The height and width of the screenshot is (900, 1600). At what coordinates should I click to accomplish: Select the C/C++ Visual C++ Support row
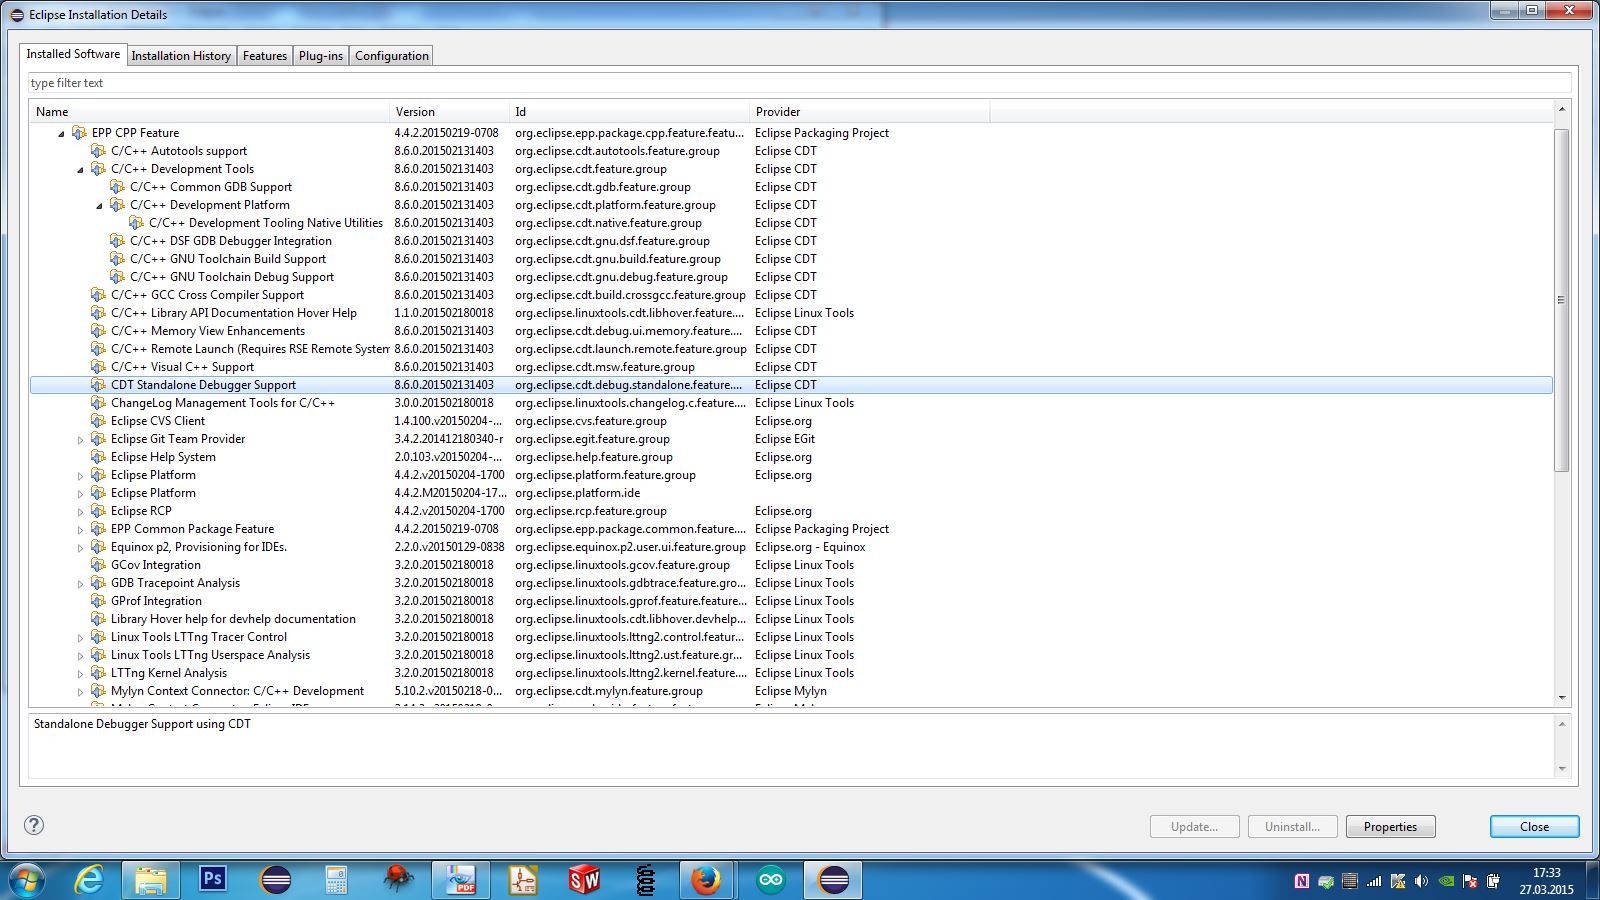point(791,367)
